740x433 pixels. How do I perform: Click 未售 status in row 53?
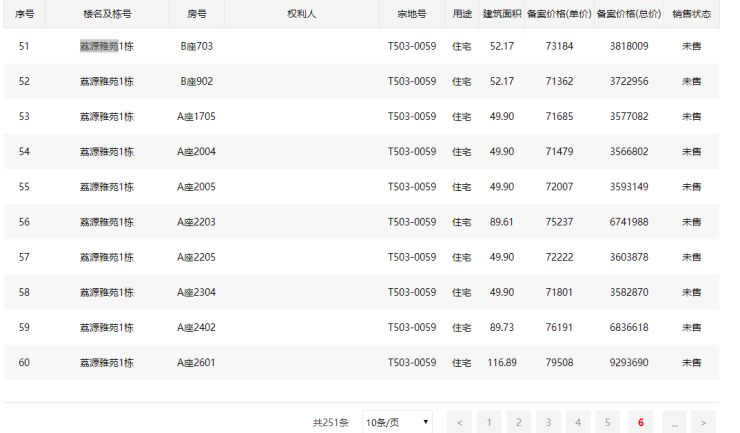[x=691, y=116]
